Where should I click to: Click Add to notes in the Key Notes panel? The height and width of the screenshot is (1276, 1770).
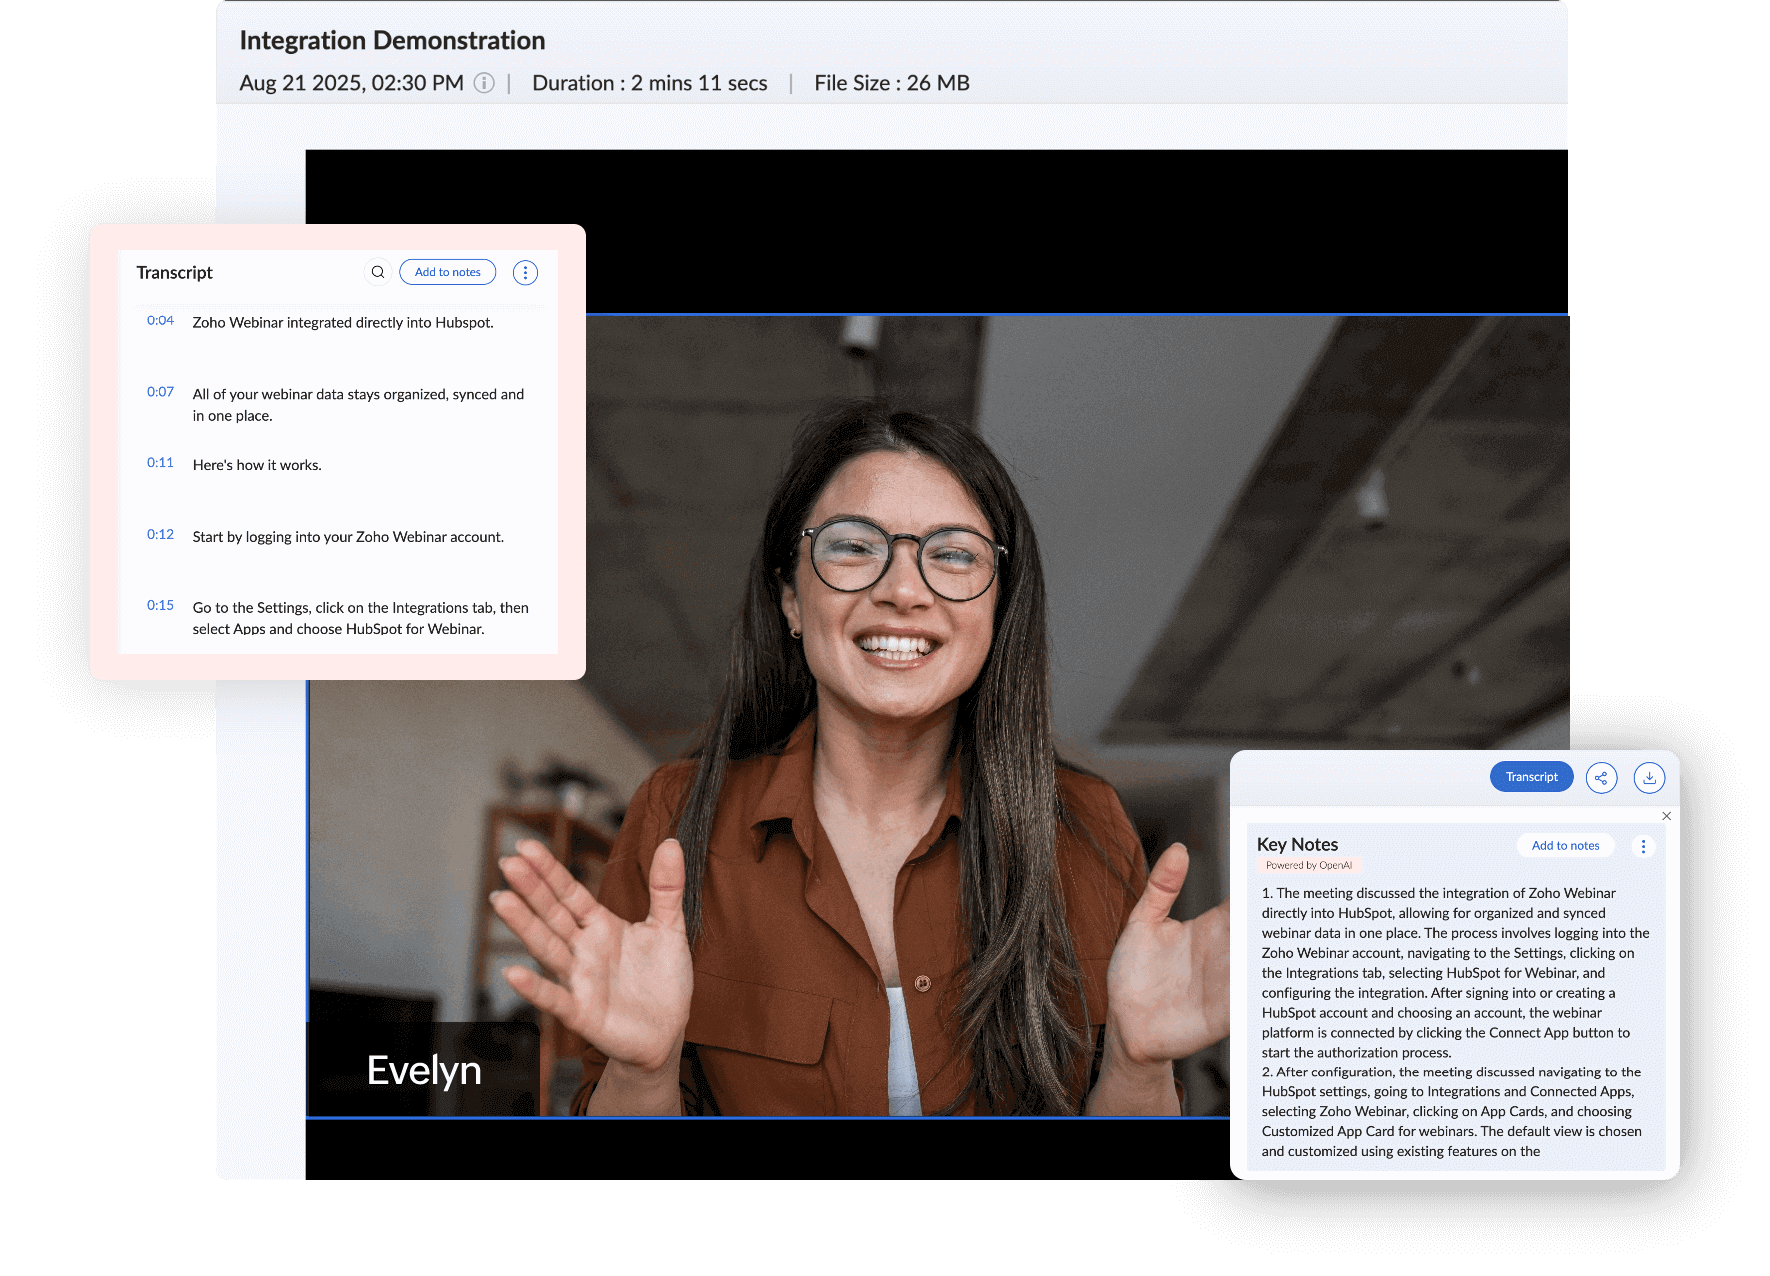click(x=1565, y=845)
